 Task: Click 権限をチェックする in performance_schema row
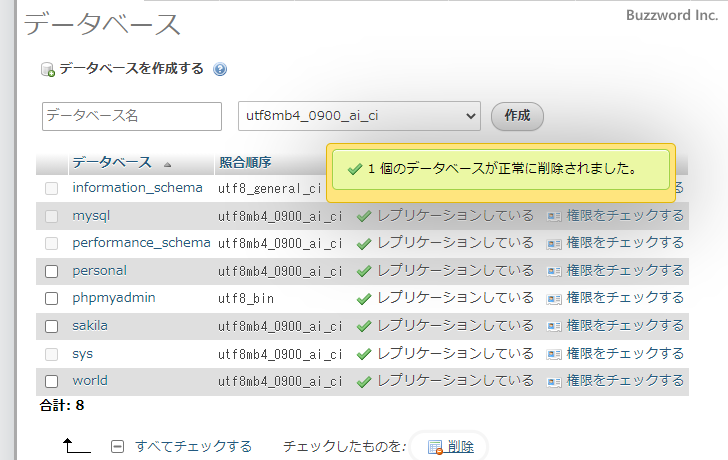(625, 243)
